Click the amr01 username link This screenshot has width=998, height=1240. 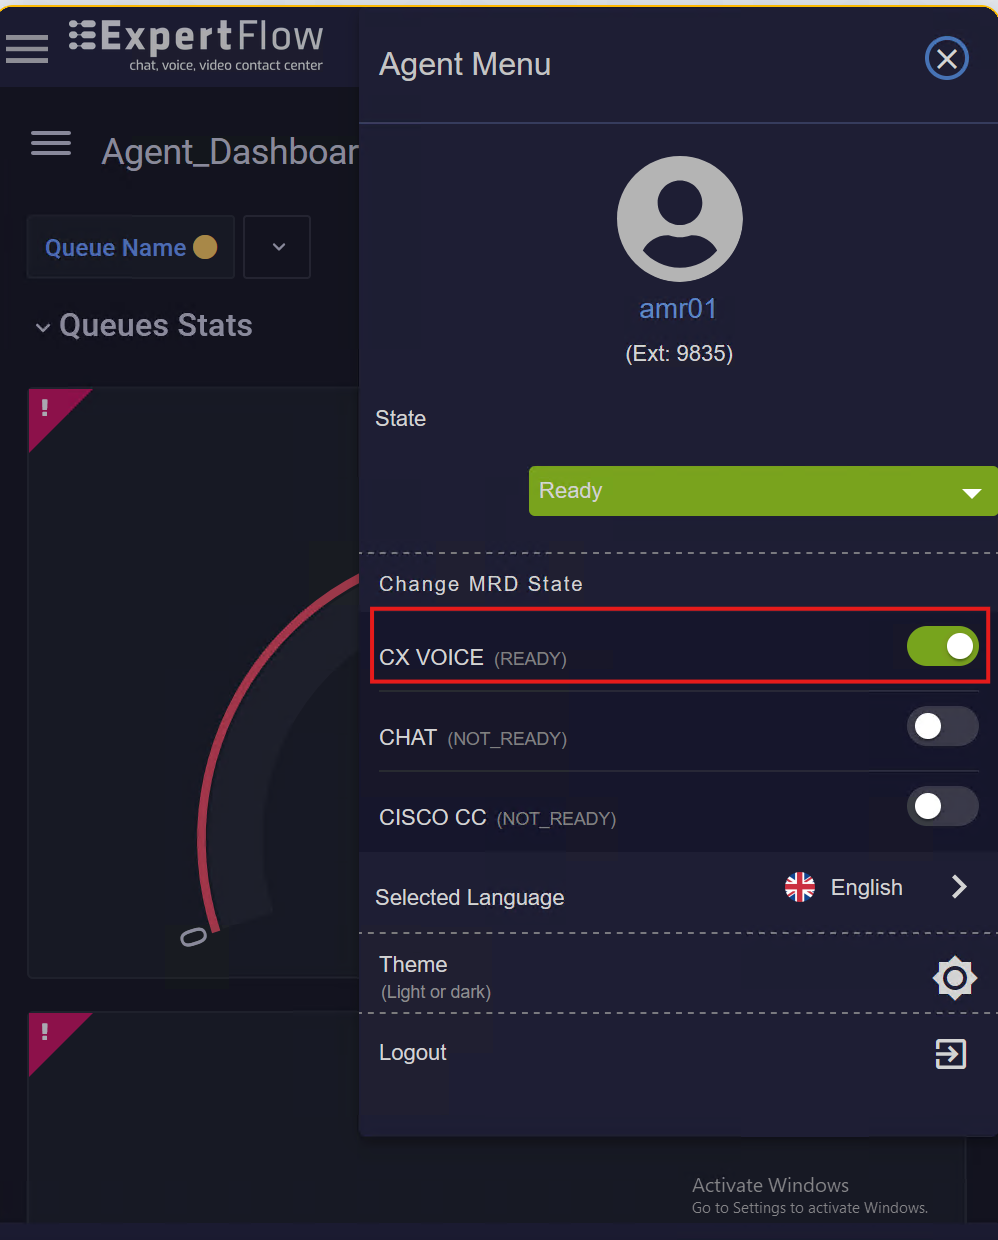[678, 309]
